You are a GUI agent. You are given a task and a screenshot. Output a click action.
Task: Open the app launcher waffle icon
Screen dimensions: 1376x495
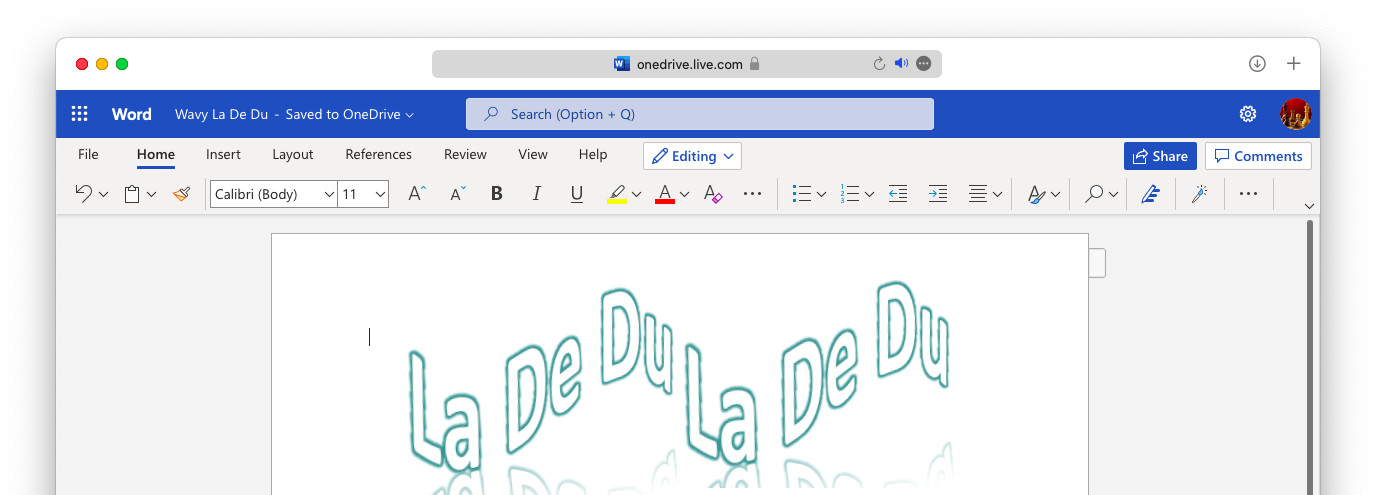[80, 114]
